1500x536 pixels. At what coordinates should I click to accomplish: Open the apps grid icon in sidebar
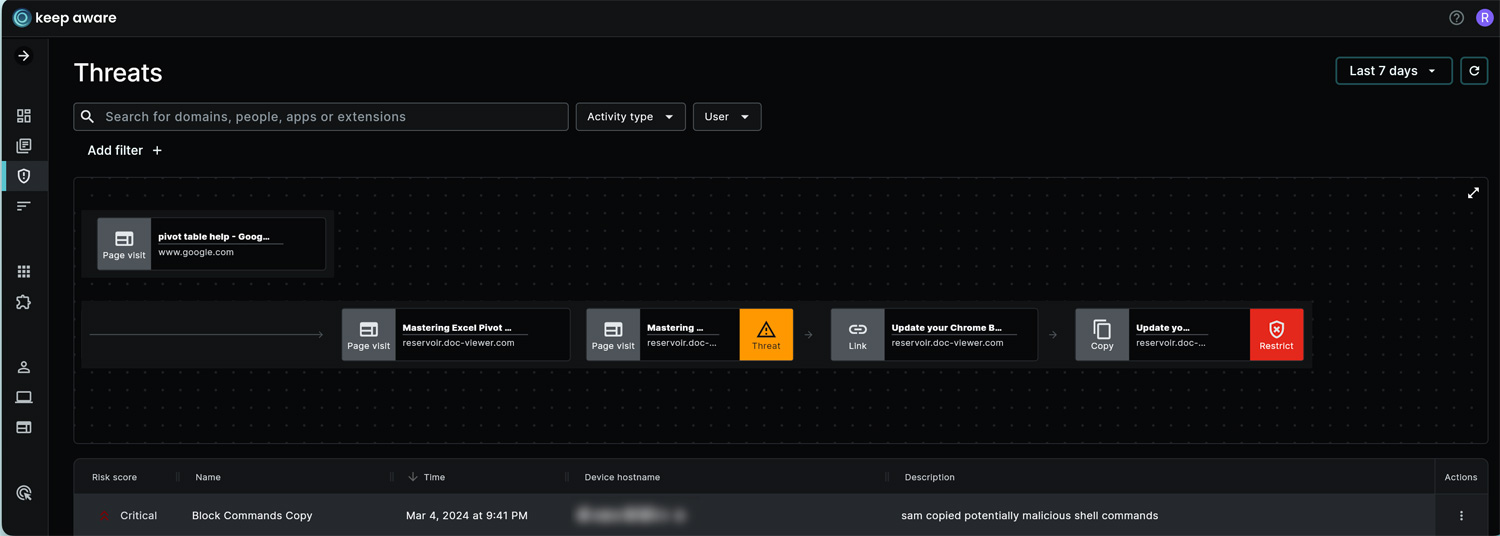click(24, 272)
